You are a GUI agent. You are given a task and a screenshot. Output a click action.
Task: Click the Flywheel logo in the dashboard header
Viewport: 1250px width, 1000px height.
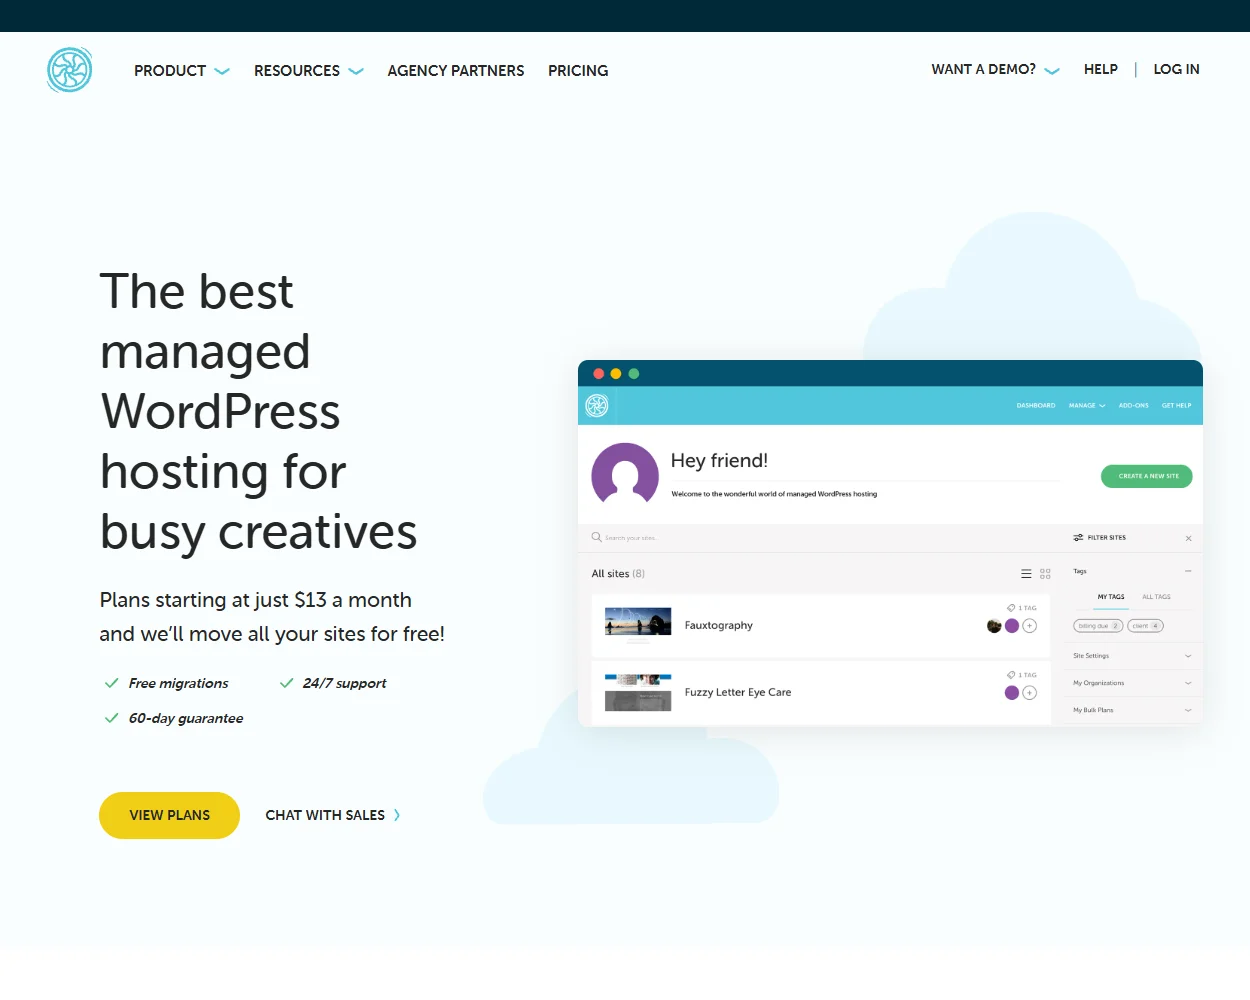pyautogui.click(x=597, y=405)
